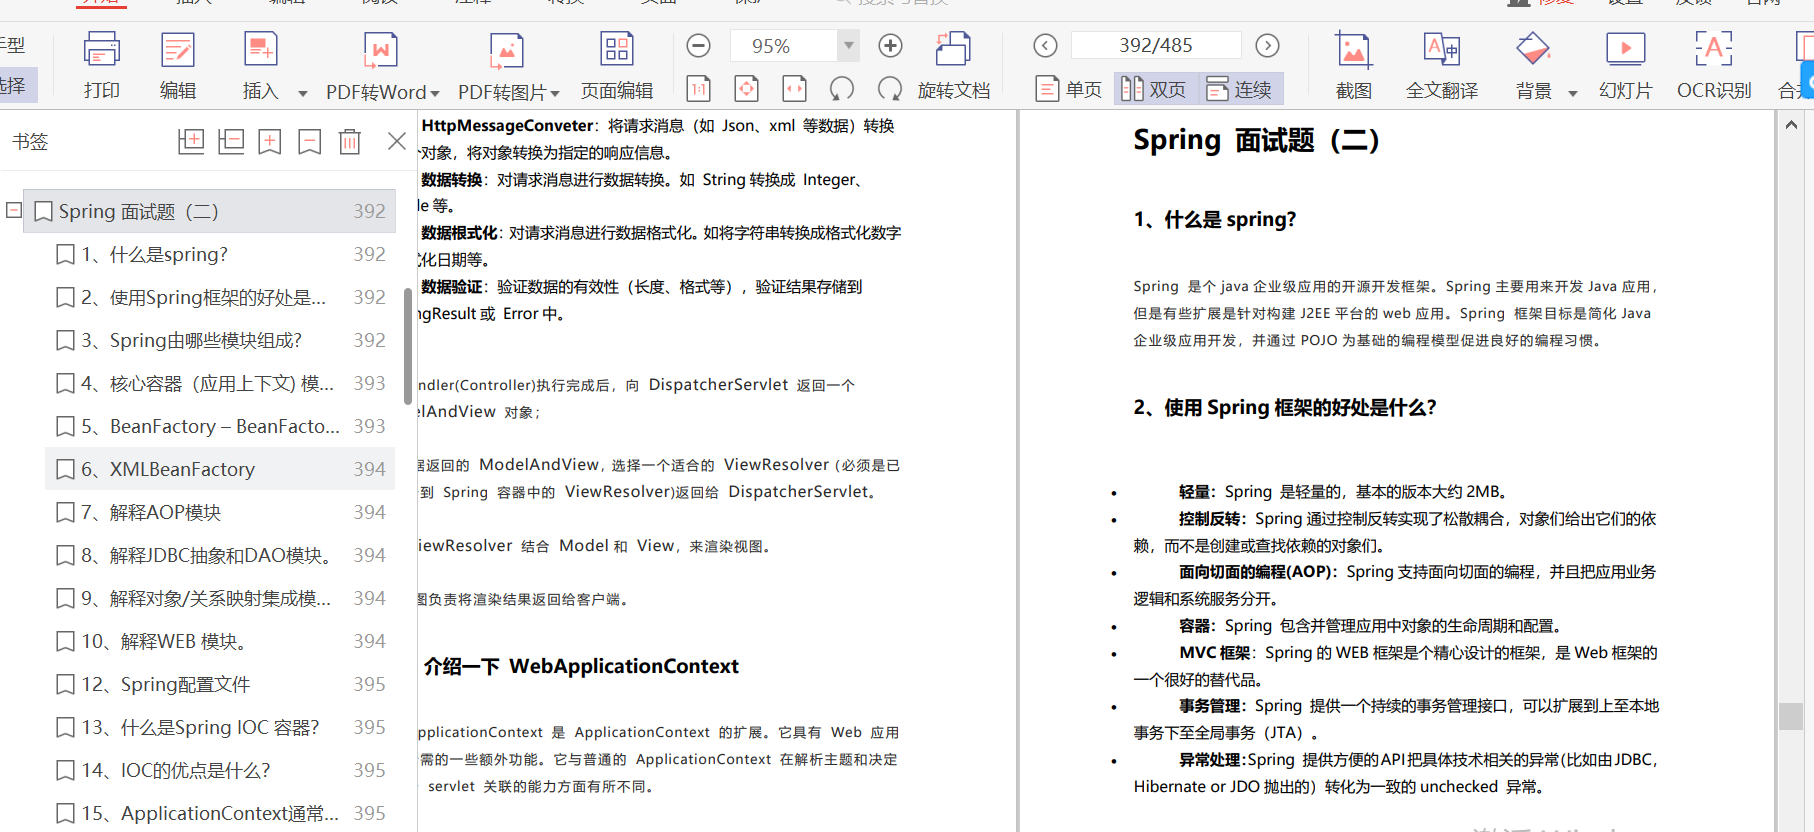Jump to bookmark '5、BeanFactory – BeanFacto...'
This screenshot has width=1814, height=832.
pos(210,426)
